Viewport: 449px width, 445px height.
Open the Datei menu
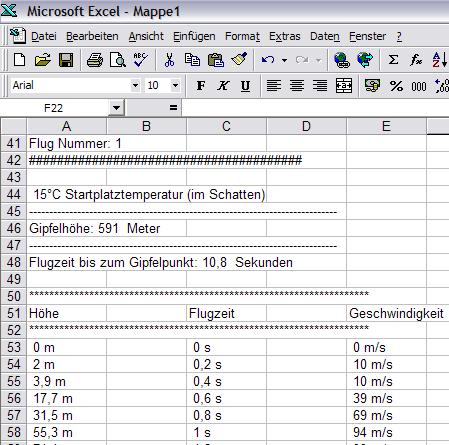(44, 36)
